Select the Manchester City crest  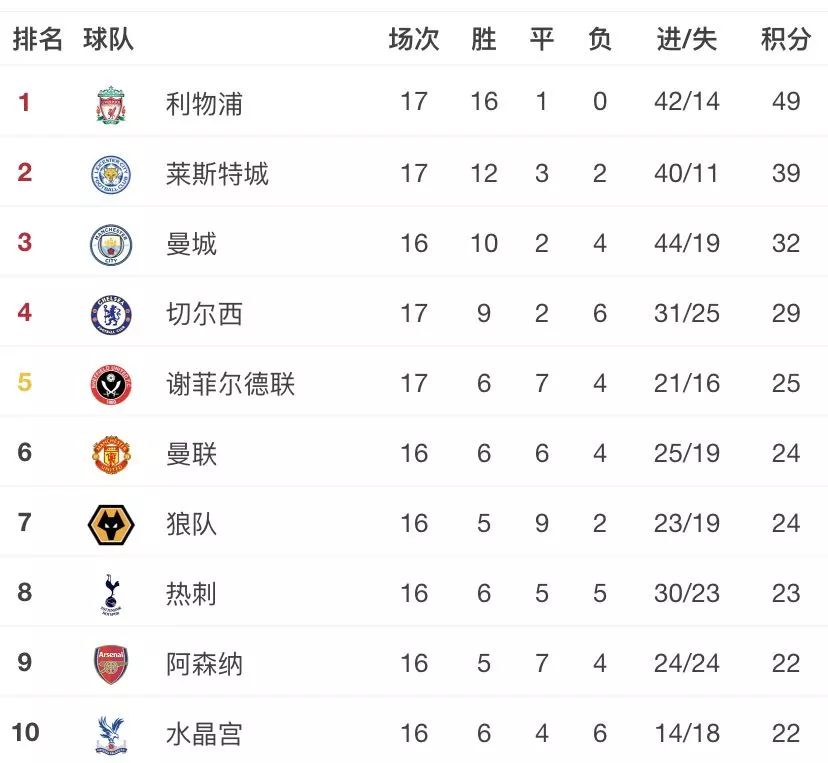pyautogui.click(x=111, y=244)
